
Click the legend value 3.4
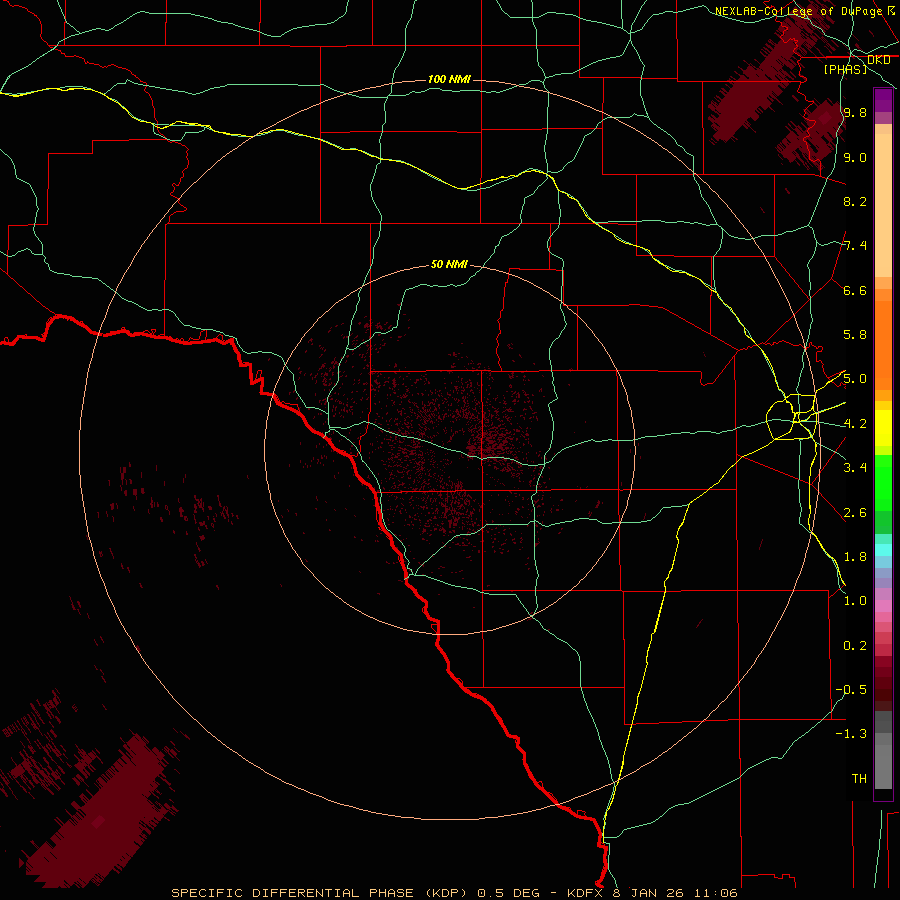click(x=855, y=468)
